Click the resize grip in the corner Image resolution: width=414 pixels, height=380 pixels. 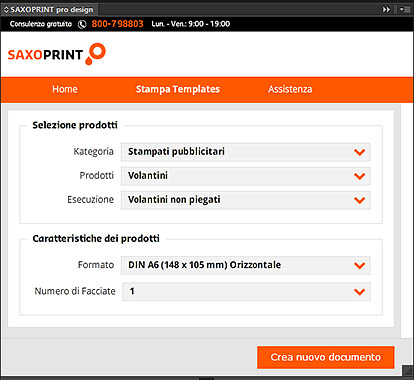(x=408, y=371)
